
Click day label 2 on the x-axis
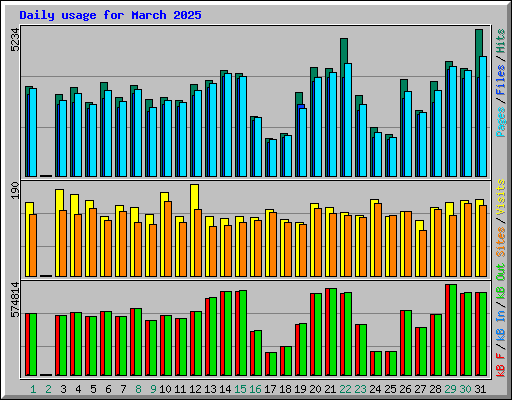(x=48, y=389)
